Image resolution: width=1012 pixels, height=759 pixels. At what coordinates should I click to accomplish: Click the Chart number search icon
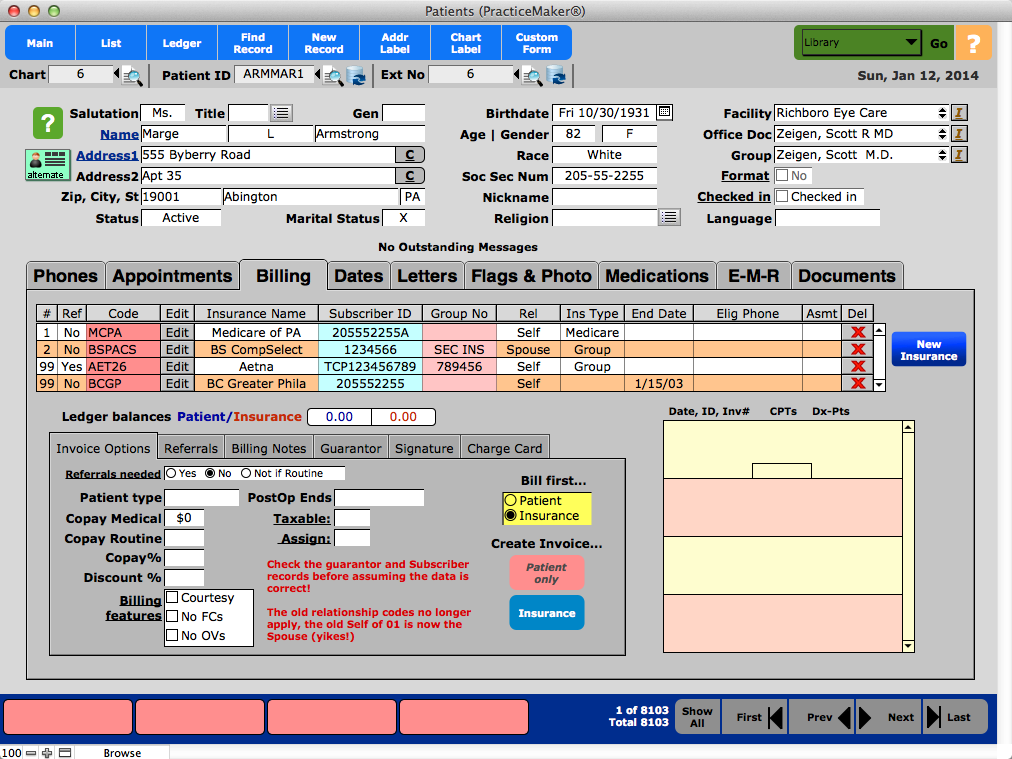[132, 76]
